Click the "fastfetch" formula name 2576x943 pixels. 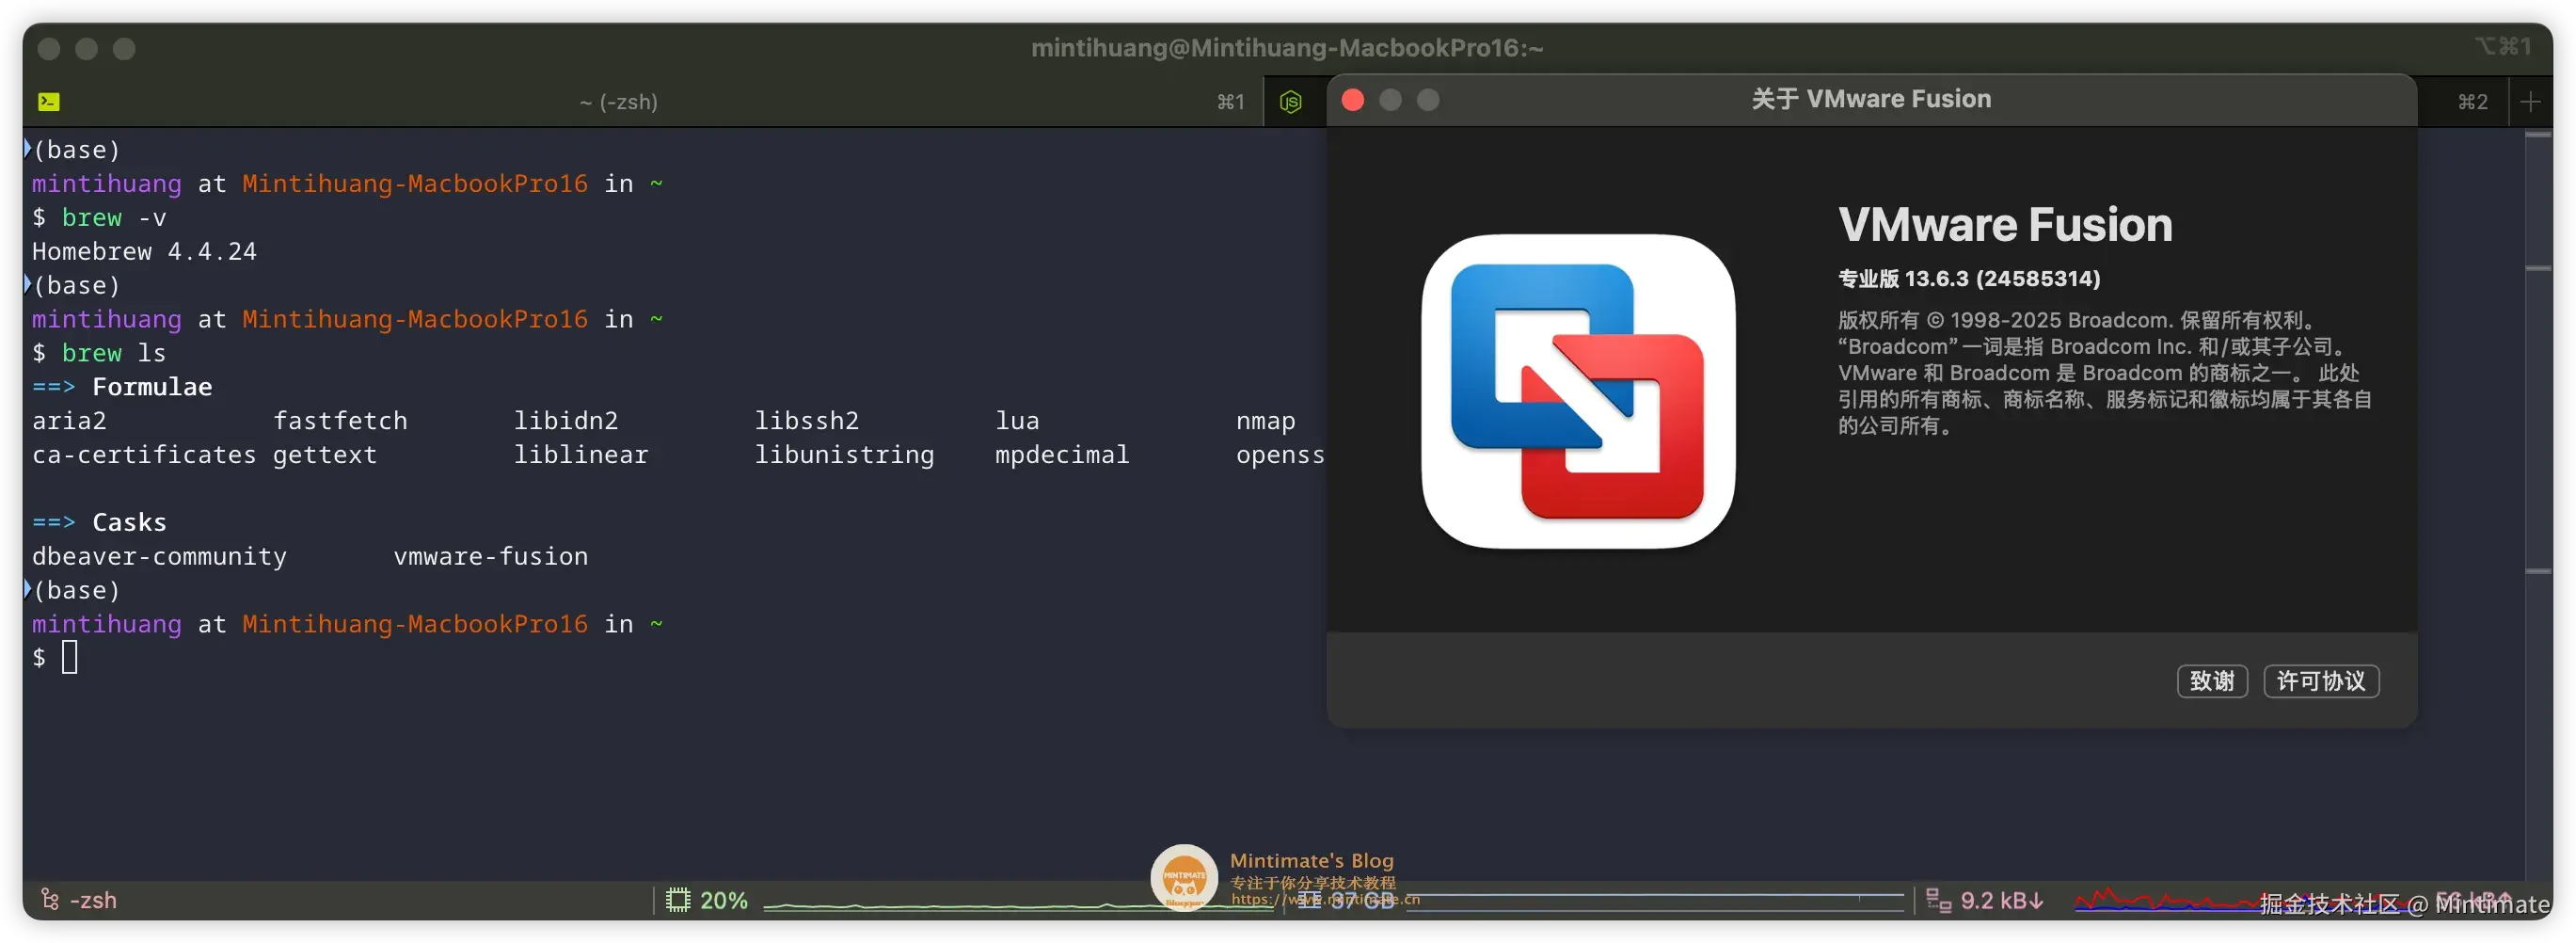coord(340,421)
